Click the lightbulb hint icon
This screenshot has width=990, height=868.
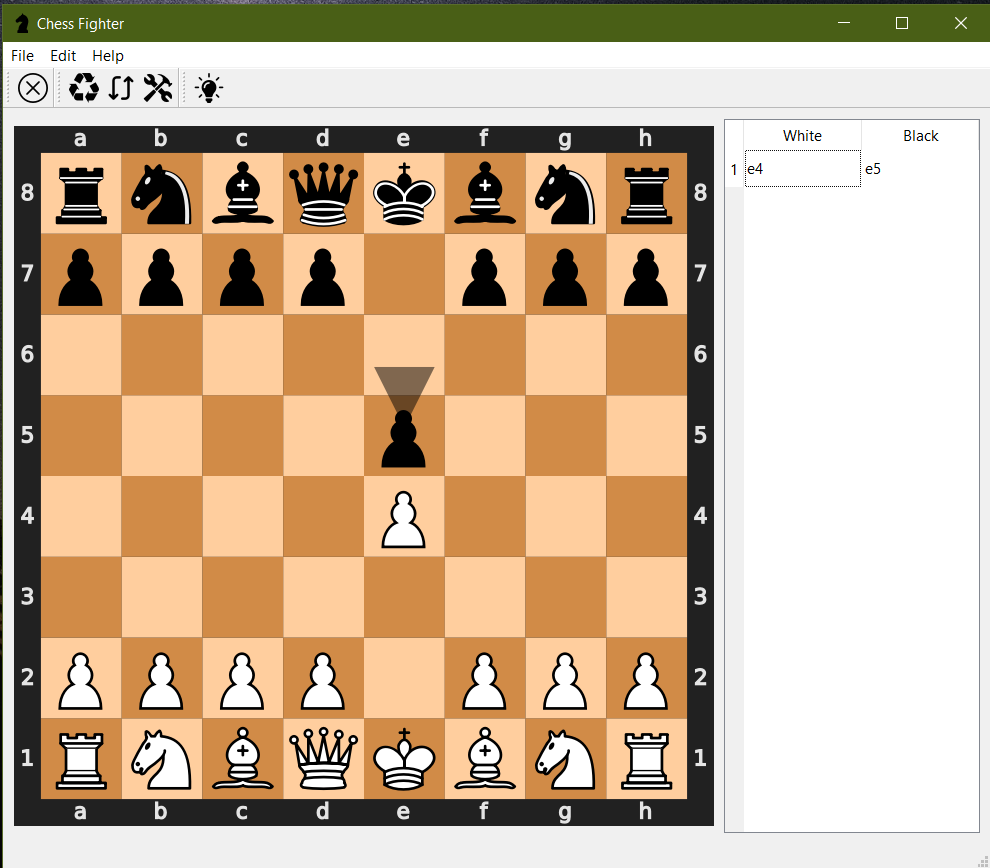(209, 88)
